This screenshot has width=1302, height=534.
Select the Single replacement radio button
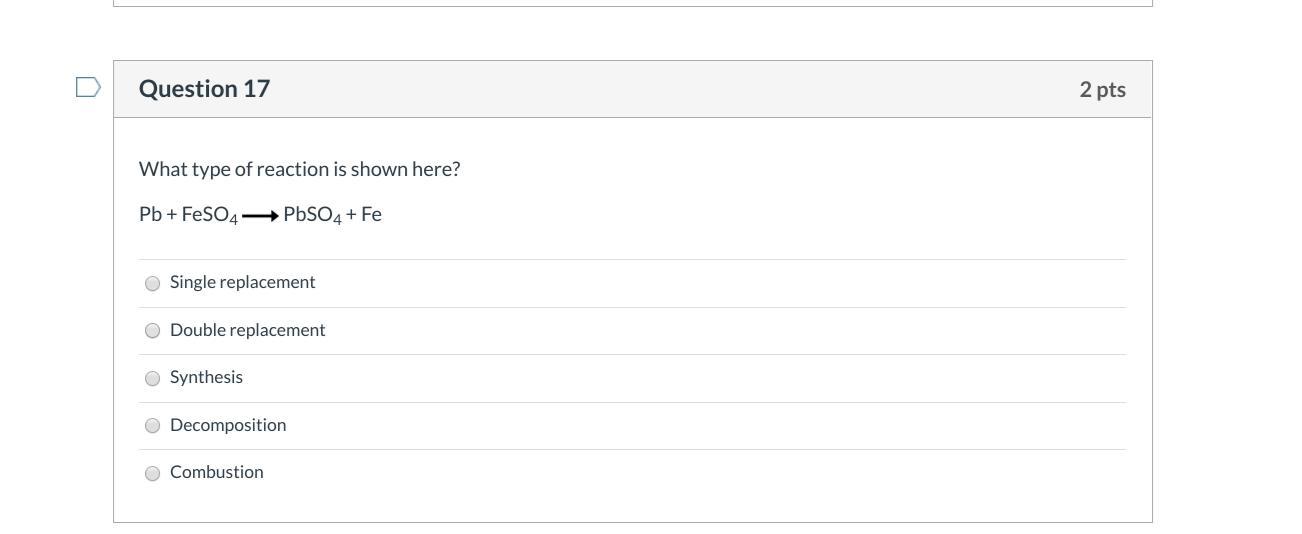tap(153, 283)
